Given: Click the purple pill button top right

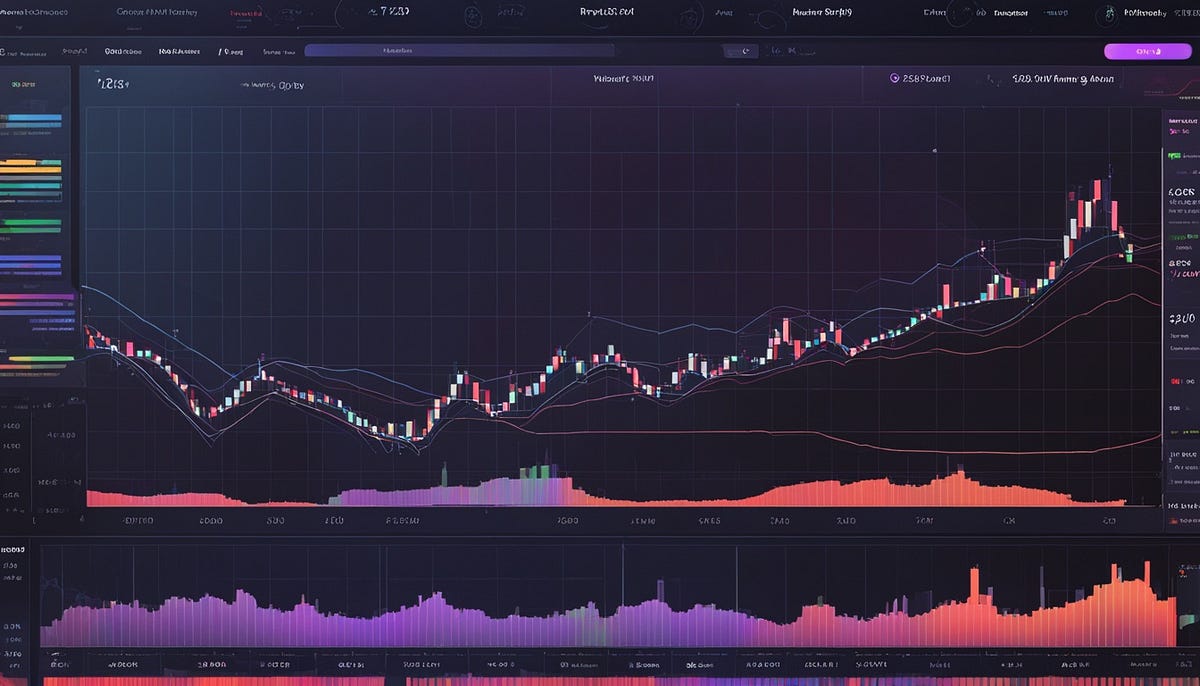Looking at the screenshot, I should click(1147, 50).
